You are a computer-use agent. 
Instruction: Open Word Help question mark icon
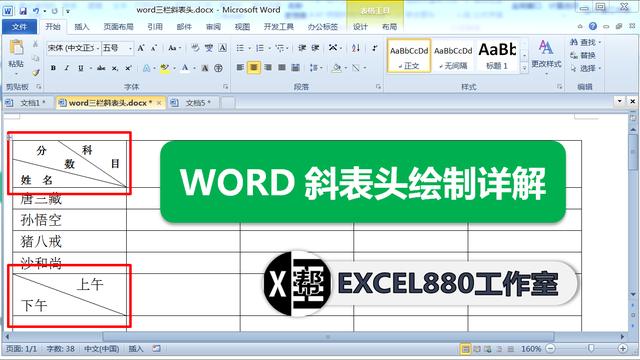[x=593, y=26]
